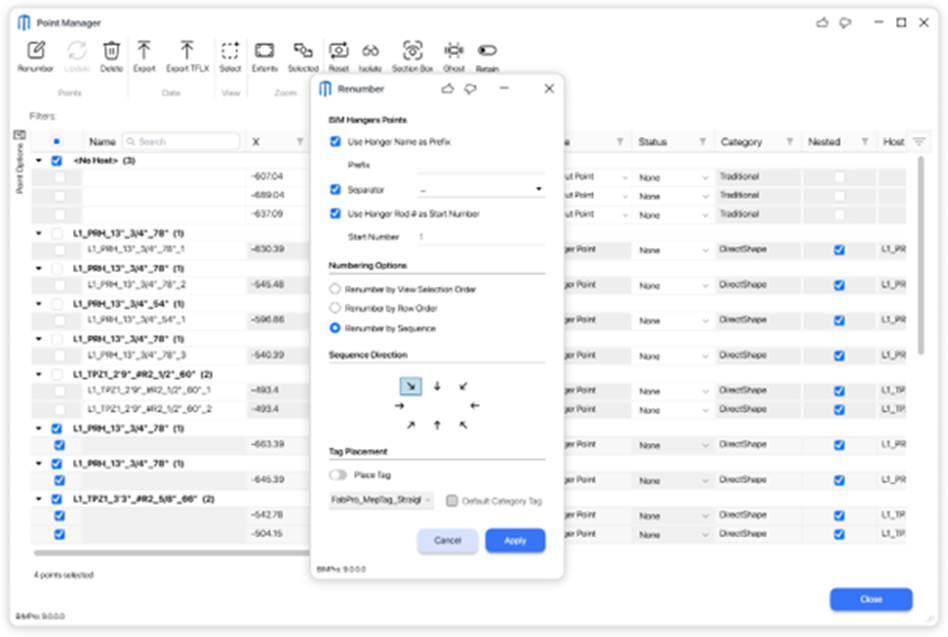The height and width of the screenshot is (637, 948).
Task: Open the FabPro_MepTag tag type dropdown
Action: point(381,500)
